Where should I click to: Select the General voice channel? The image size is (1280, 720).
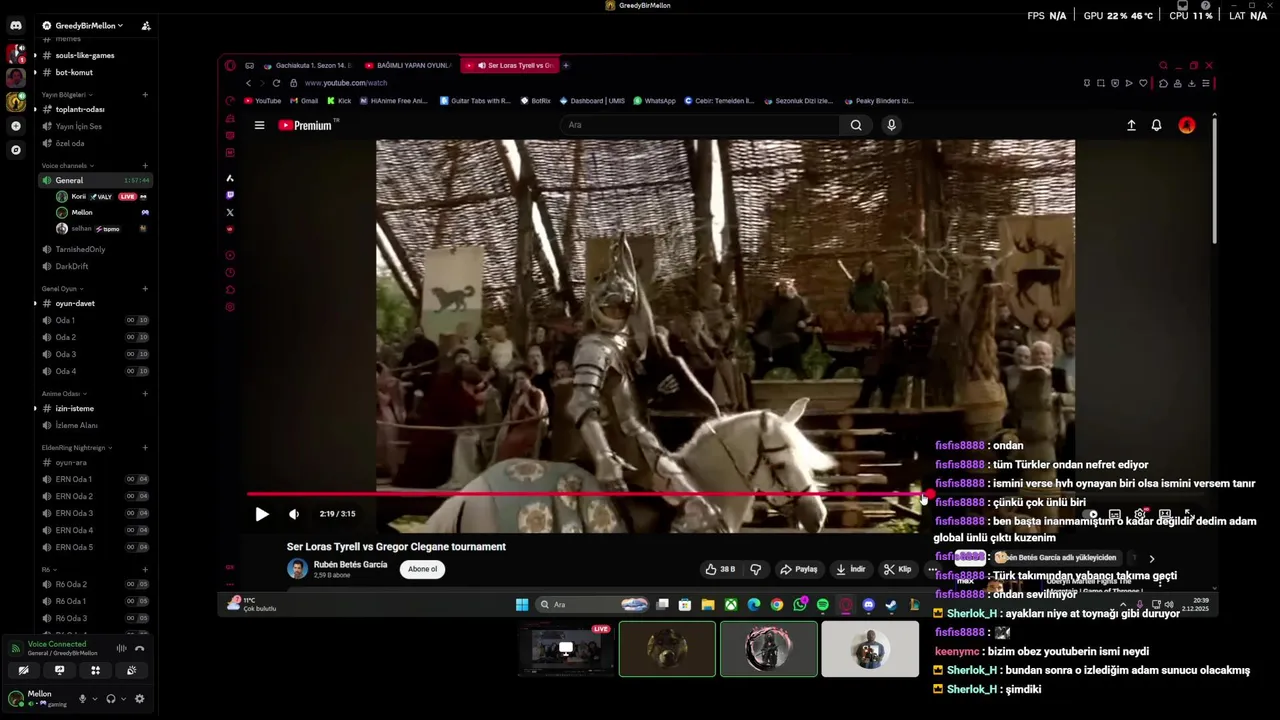tap(95, 180)
